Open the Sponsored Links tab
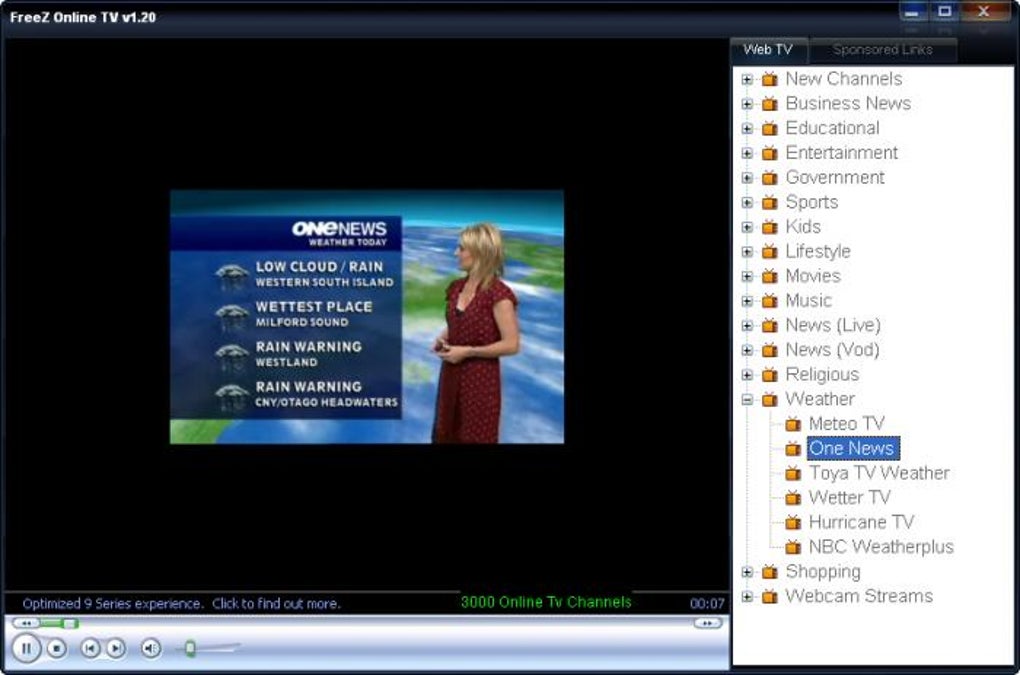The image size is (1020, 675). 883,49
